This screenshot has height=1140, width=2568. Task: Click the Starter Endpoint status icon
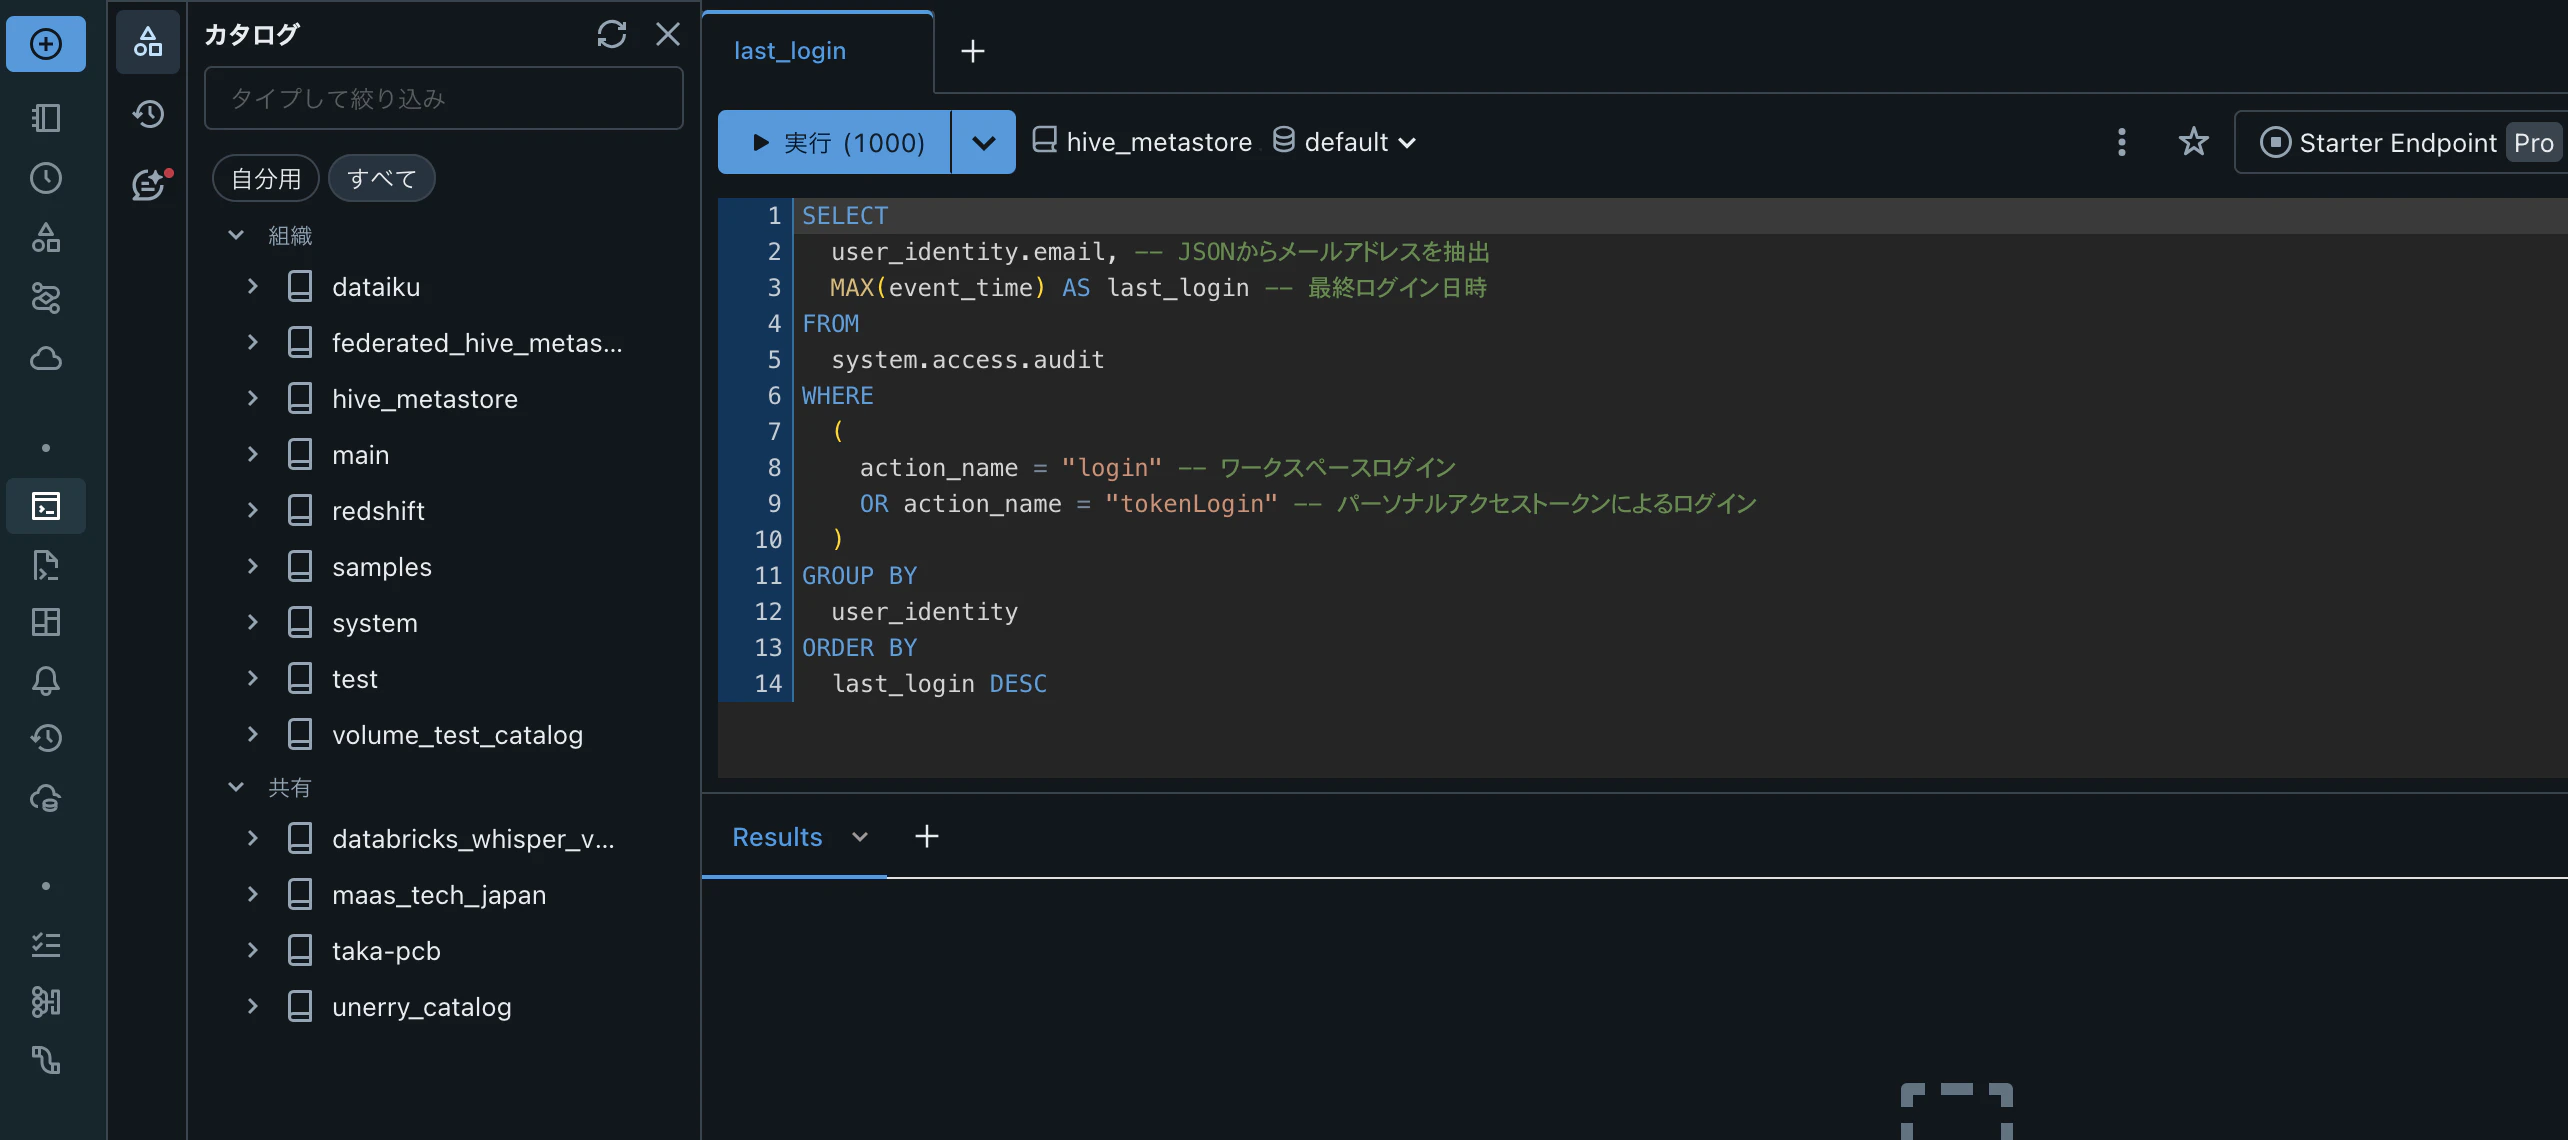tap(2275, 142)
